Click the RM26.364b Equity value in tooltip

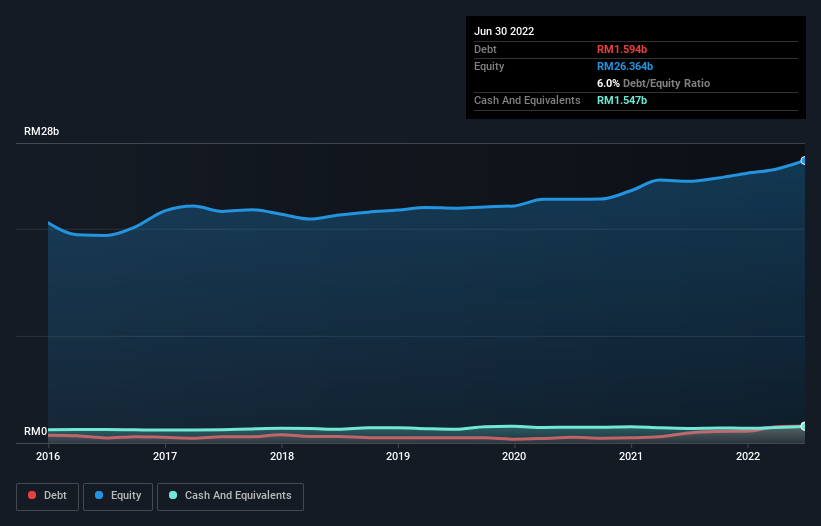tap(625, 66)
